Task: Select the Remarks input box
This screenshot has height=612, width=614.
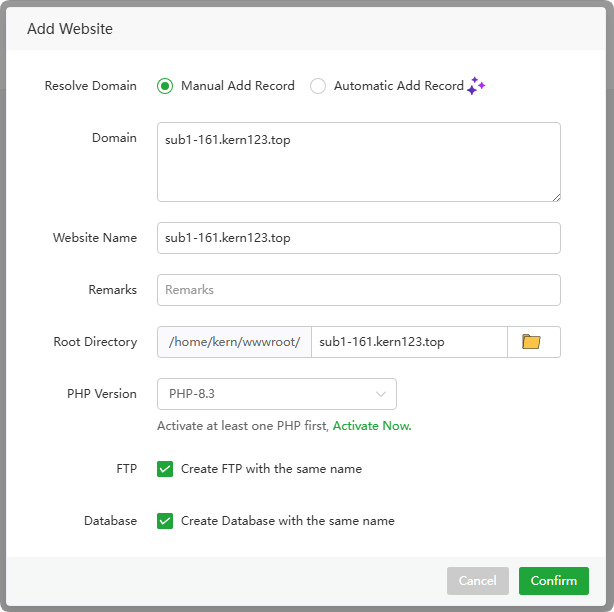Action: coord(358,290)
